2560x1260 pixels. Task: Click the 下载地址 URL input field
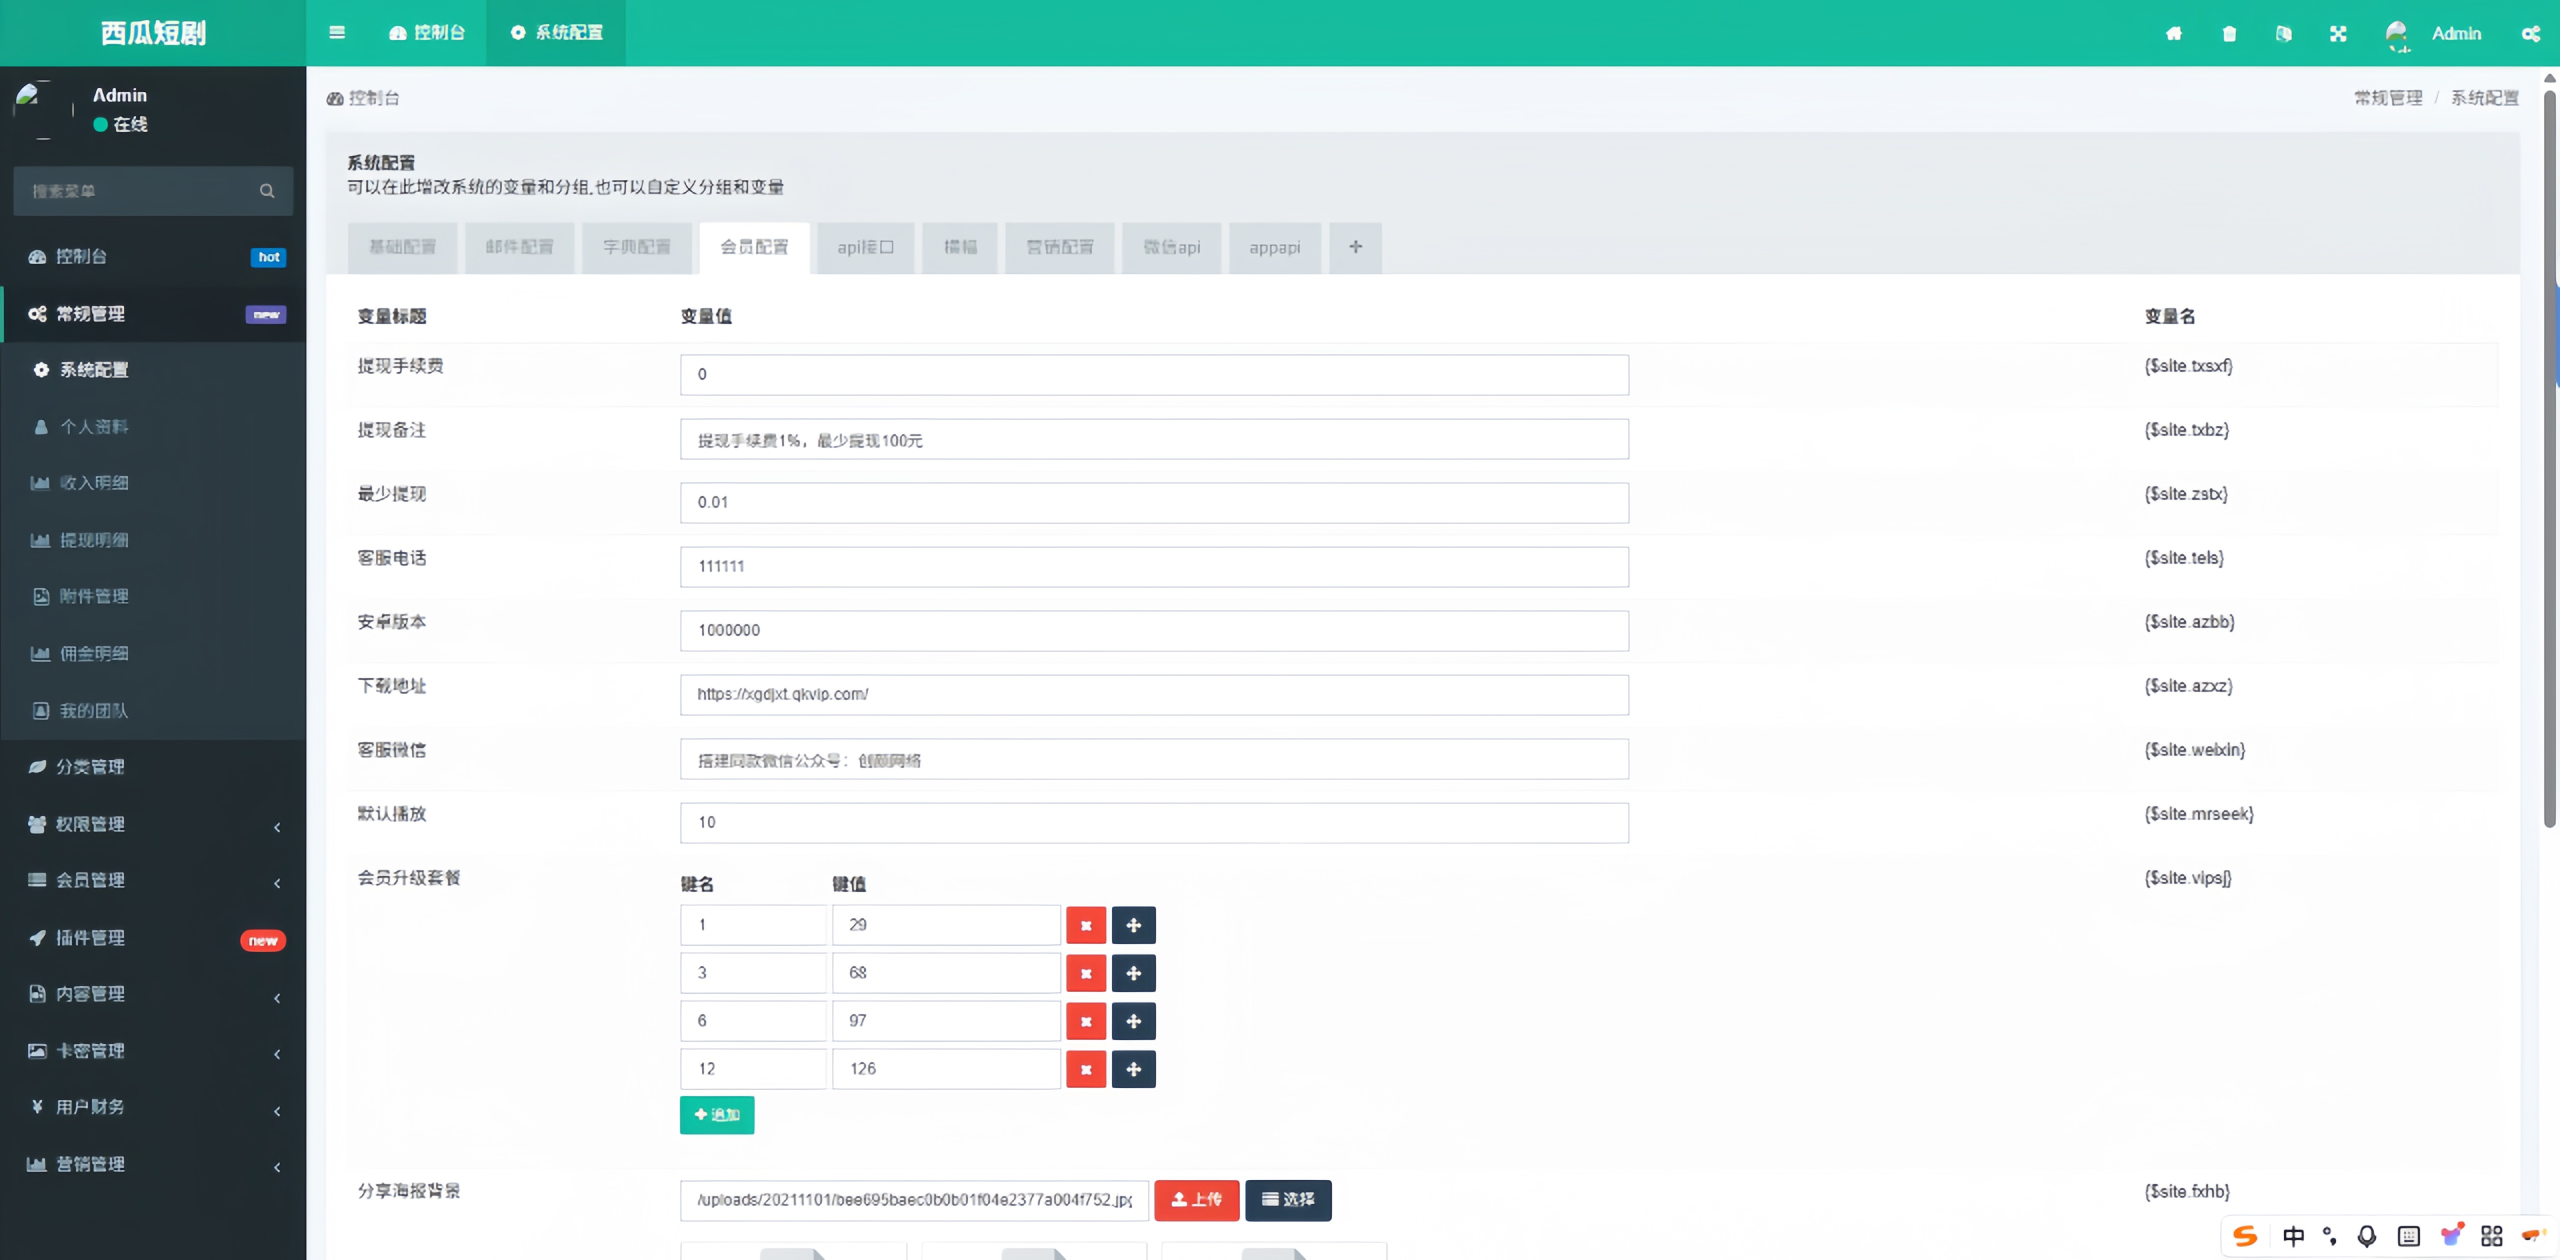(x=1154, y=694)
